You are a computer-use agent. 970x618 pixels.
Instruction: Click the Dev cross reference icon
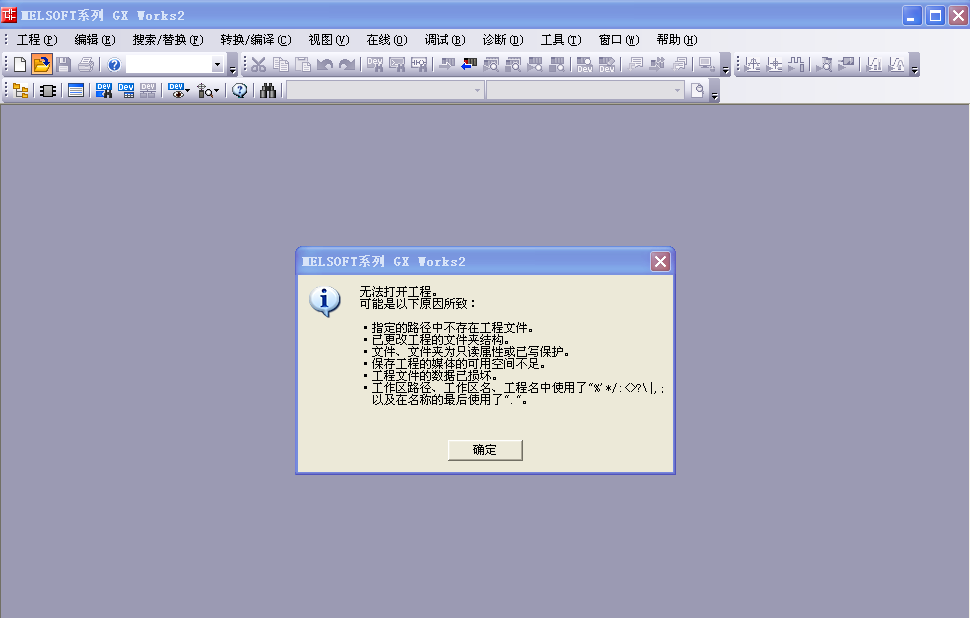click(x=103, y=91)
